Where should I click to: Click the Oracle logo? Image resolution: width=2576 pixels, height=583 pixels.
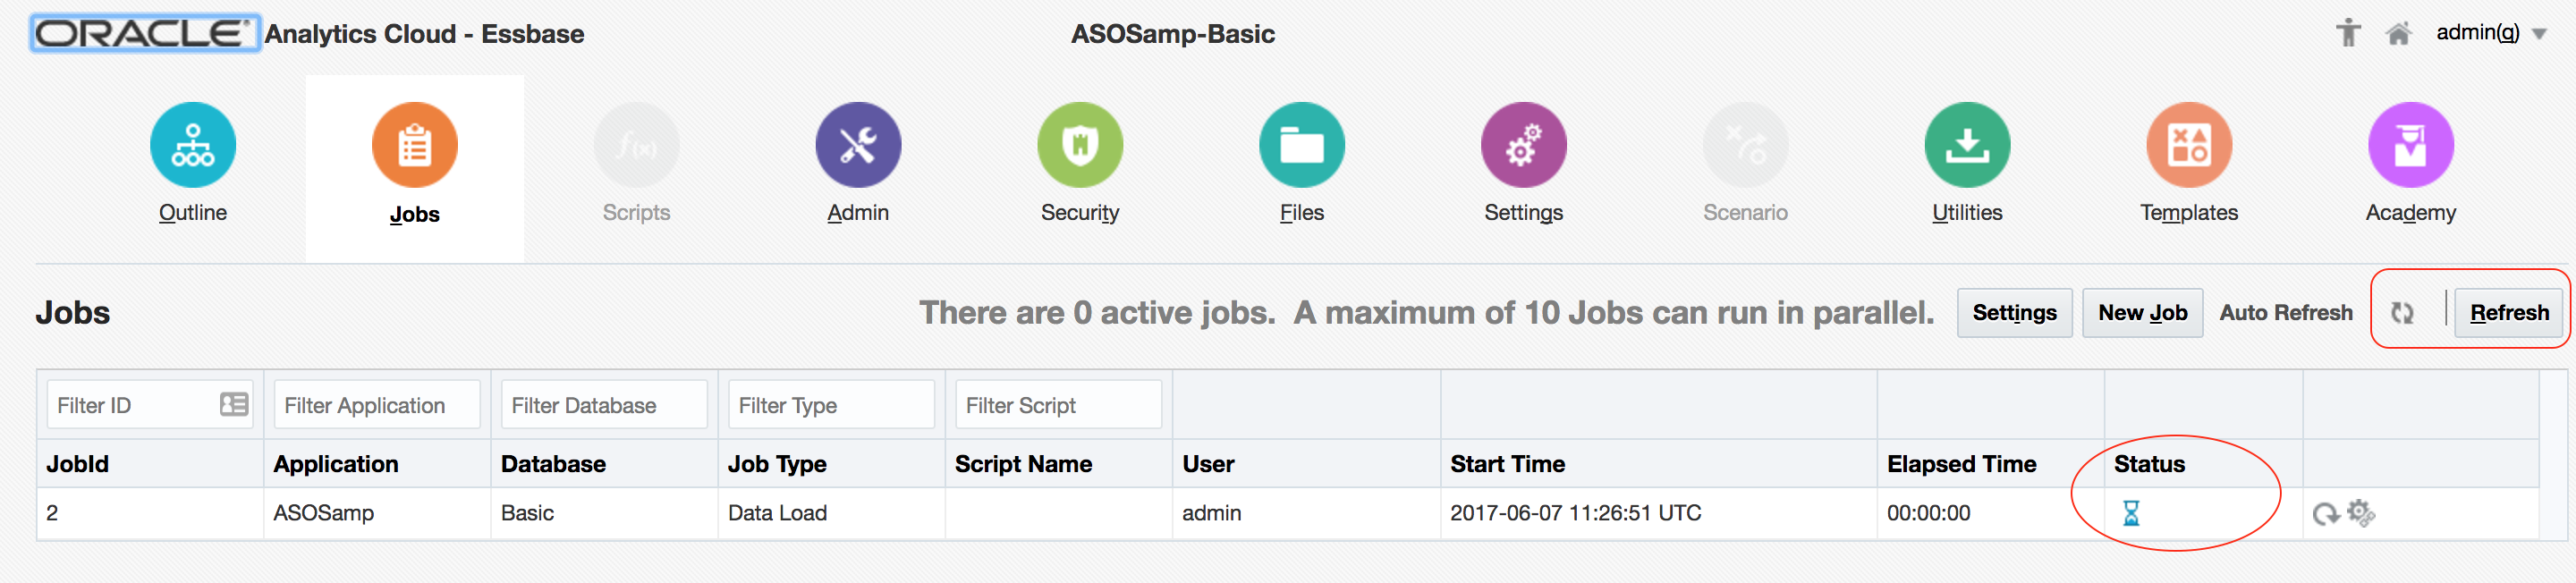point(146,33)
